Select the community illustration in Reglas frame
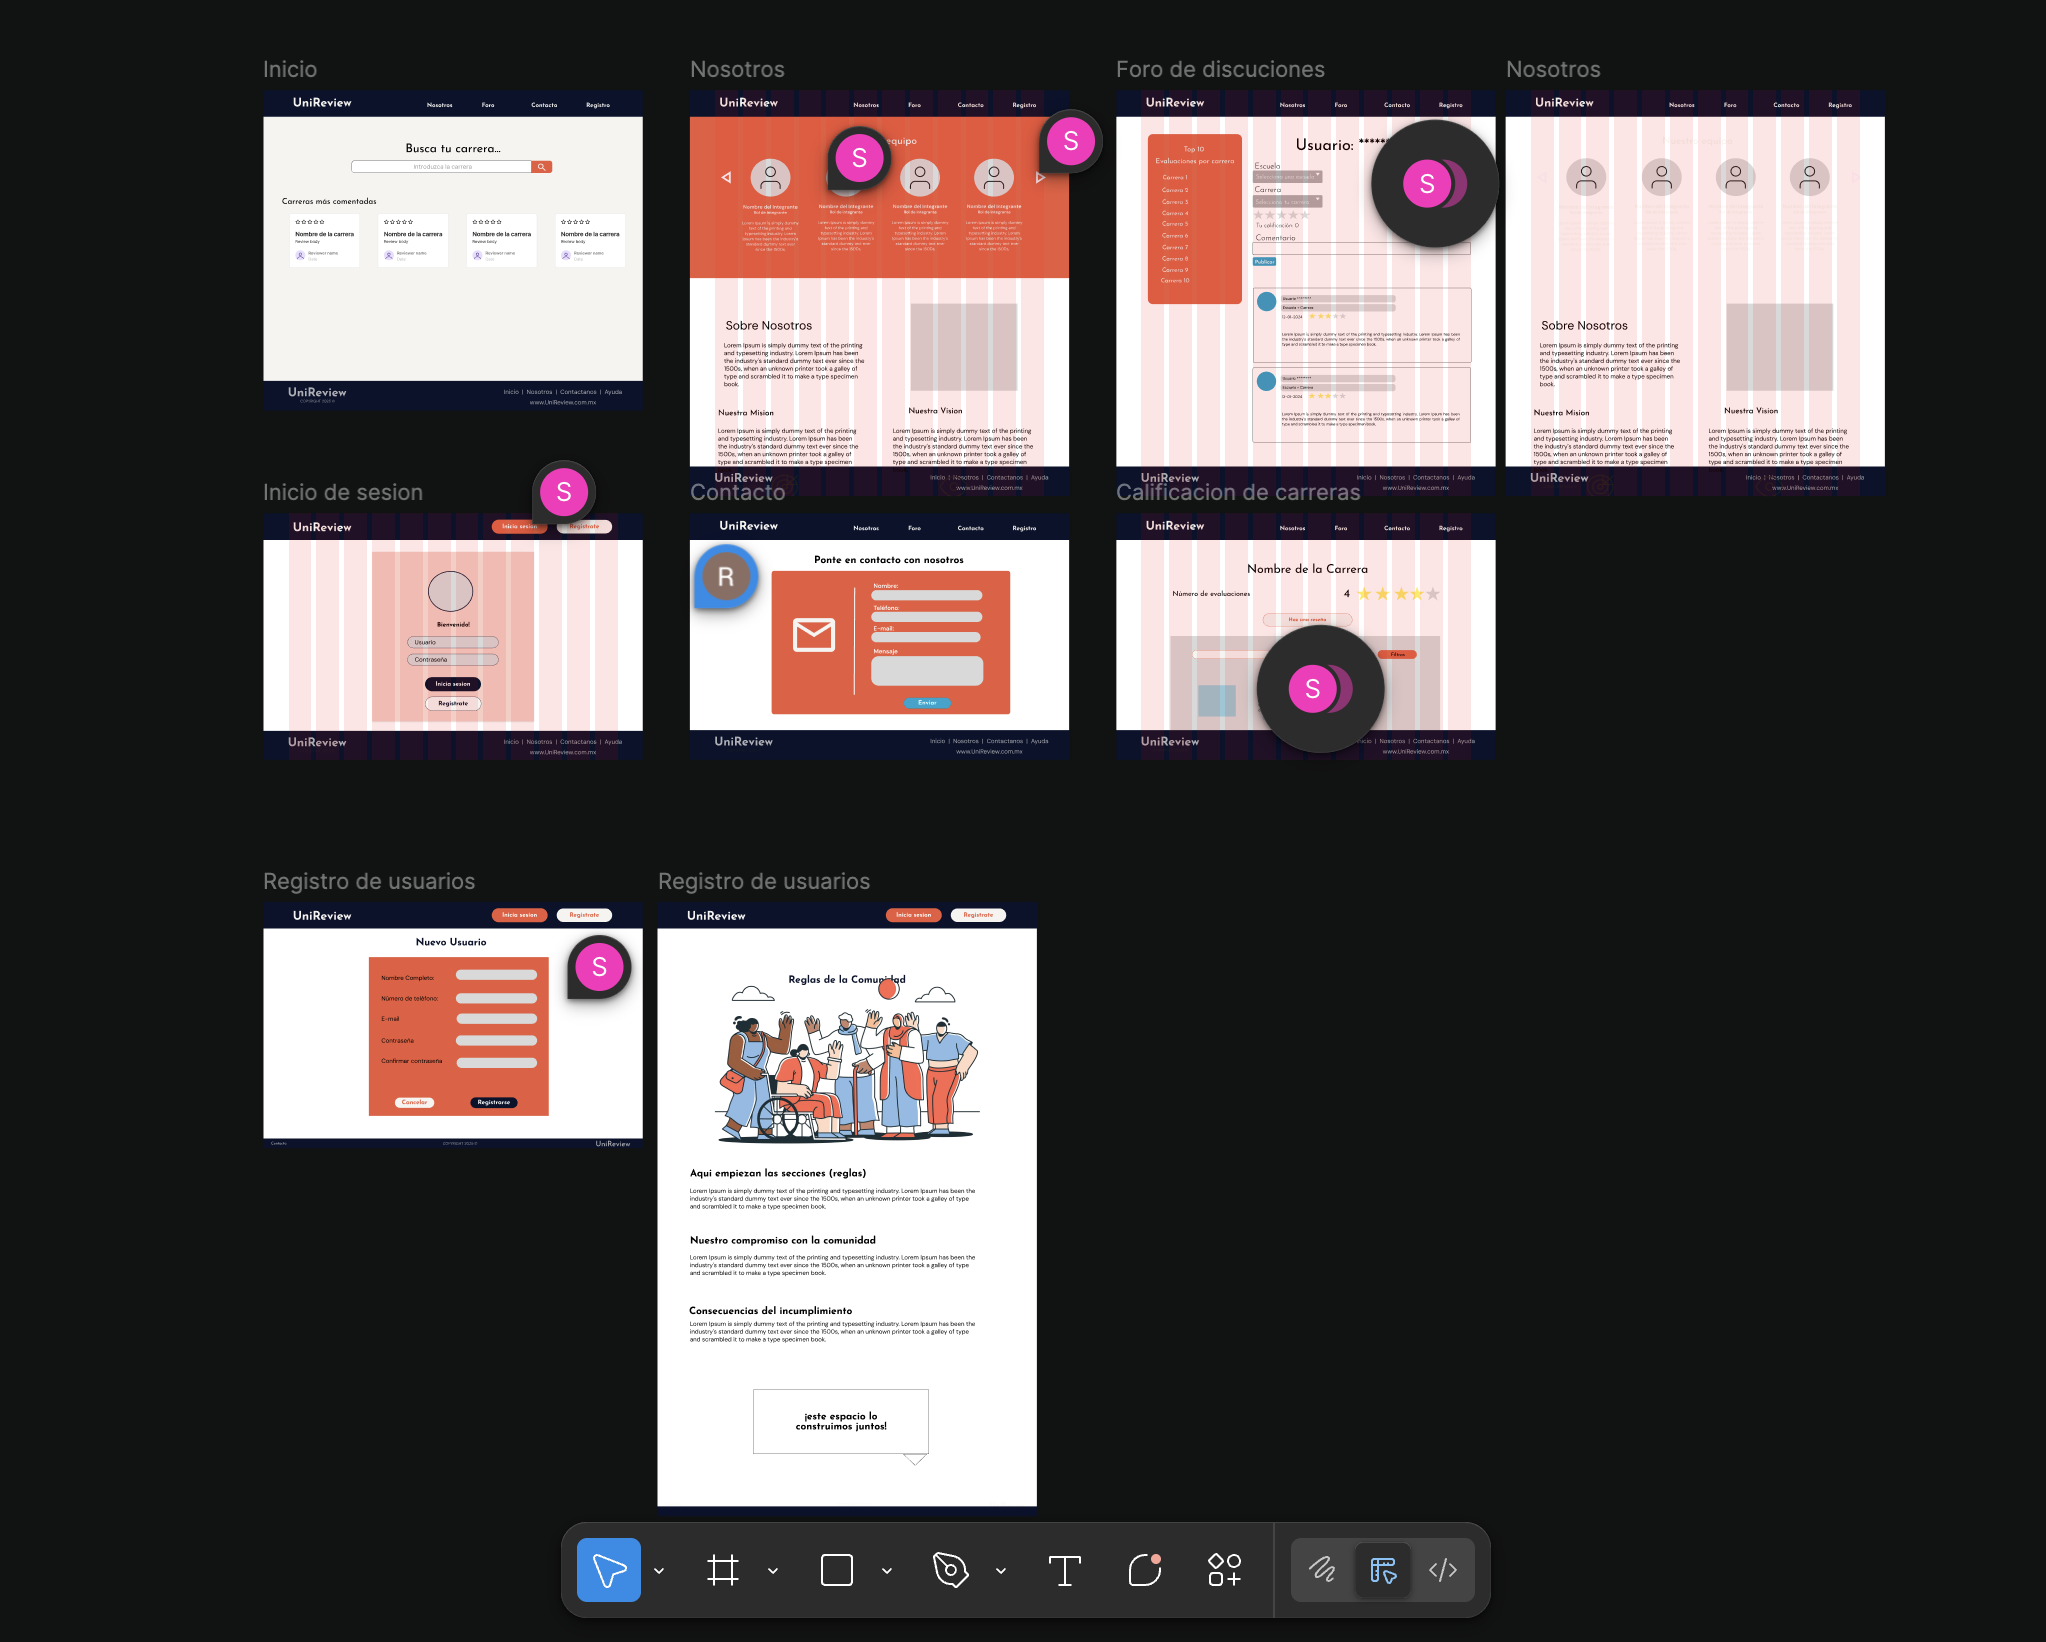The width and height of the screenshot is (2046, 1642). pyautogui.click(x=847, y=1061)
